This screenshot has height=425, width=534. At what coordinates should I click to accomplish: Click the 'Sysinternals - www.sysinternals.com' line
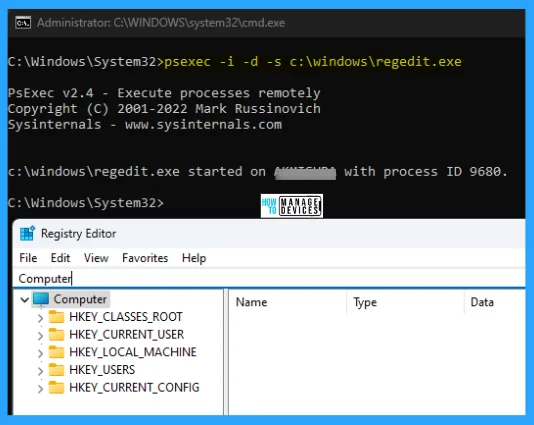[145, 124]
